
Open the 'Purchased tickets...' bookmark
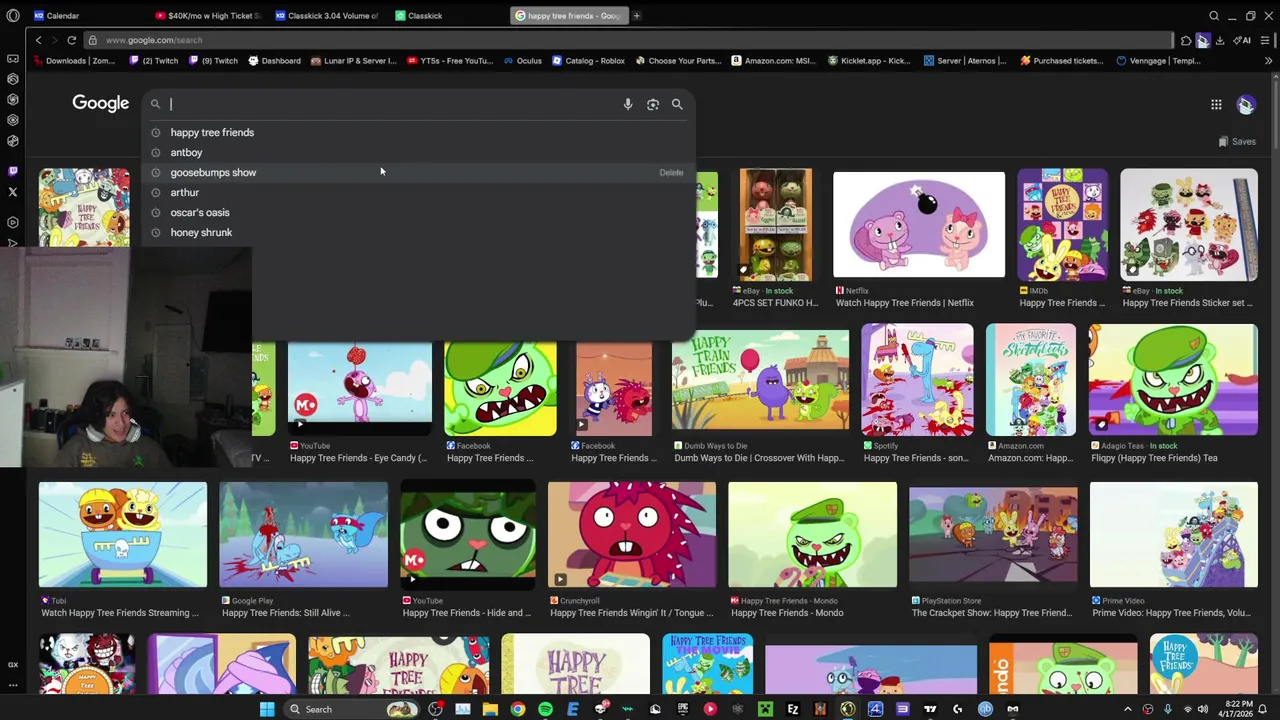coord(1062,61)
